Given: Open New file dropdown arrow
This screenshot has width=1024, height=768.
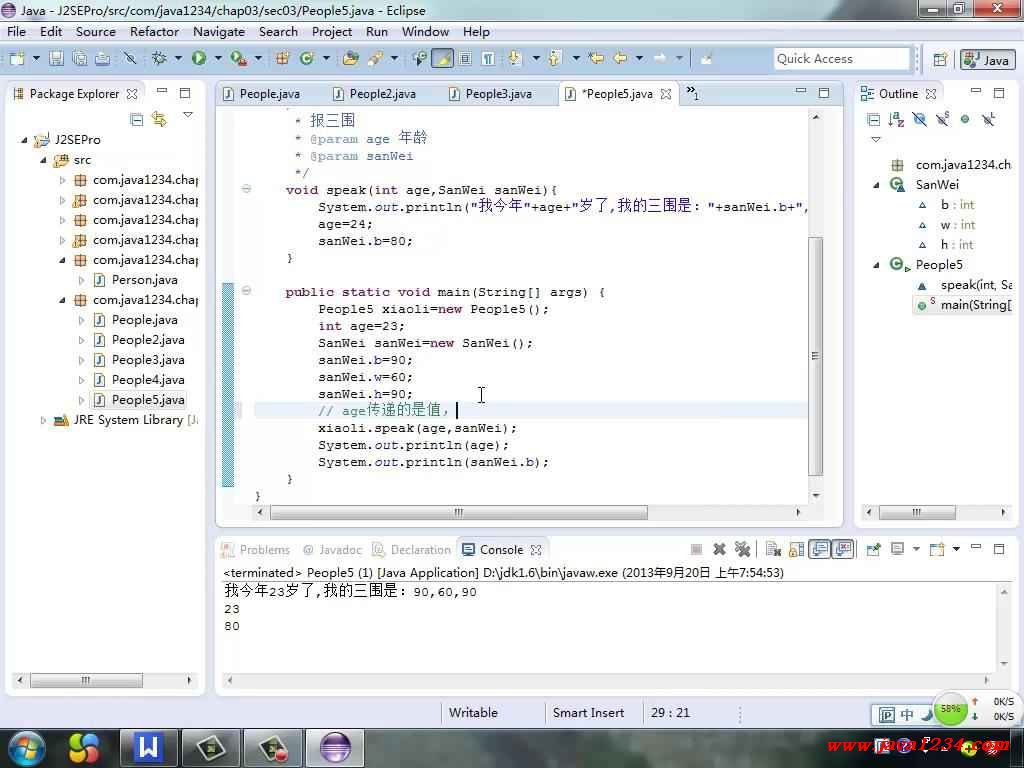Looking at the screenshot, I should click(36, 59).
